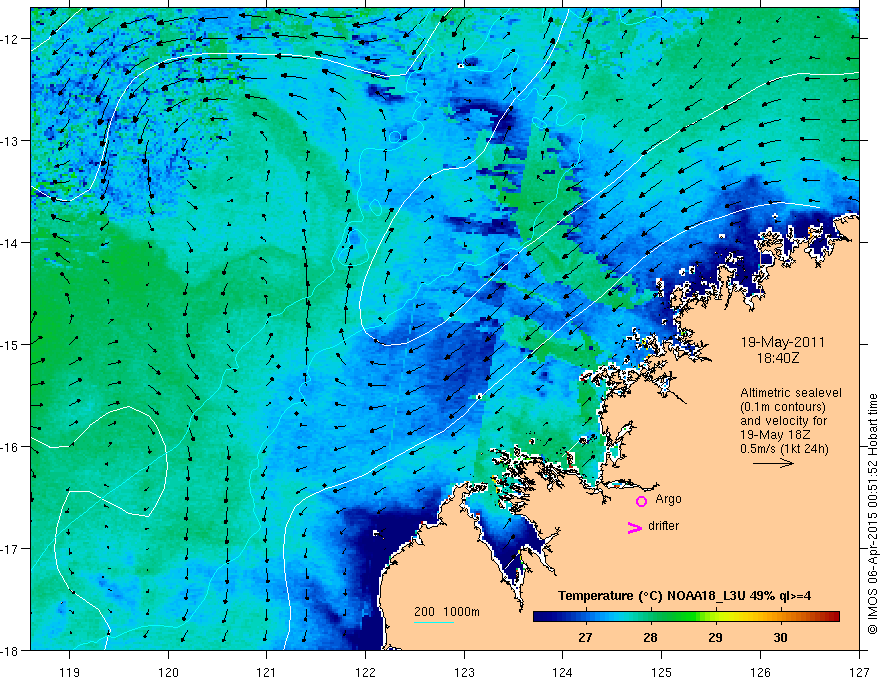Click longitude axis label 121

click(267, 672)
